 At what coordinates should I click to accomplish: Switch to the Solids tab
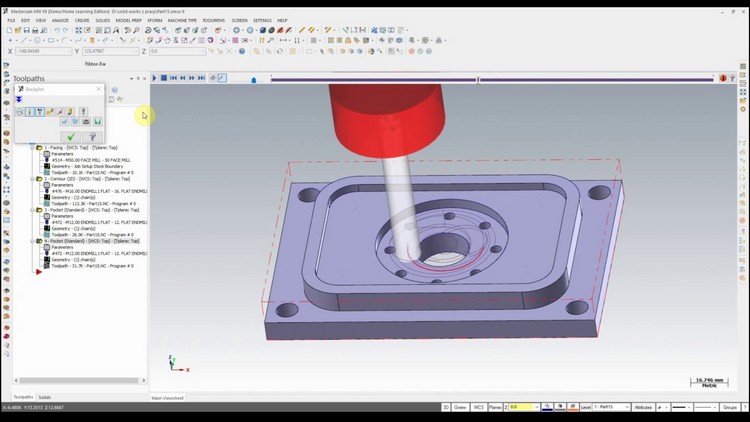(44, 397)
